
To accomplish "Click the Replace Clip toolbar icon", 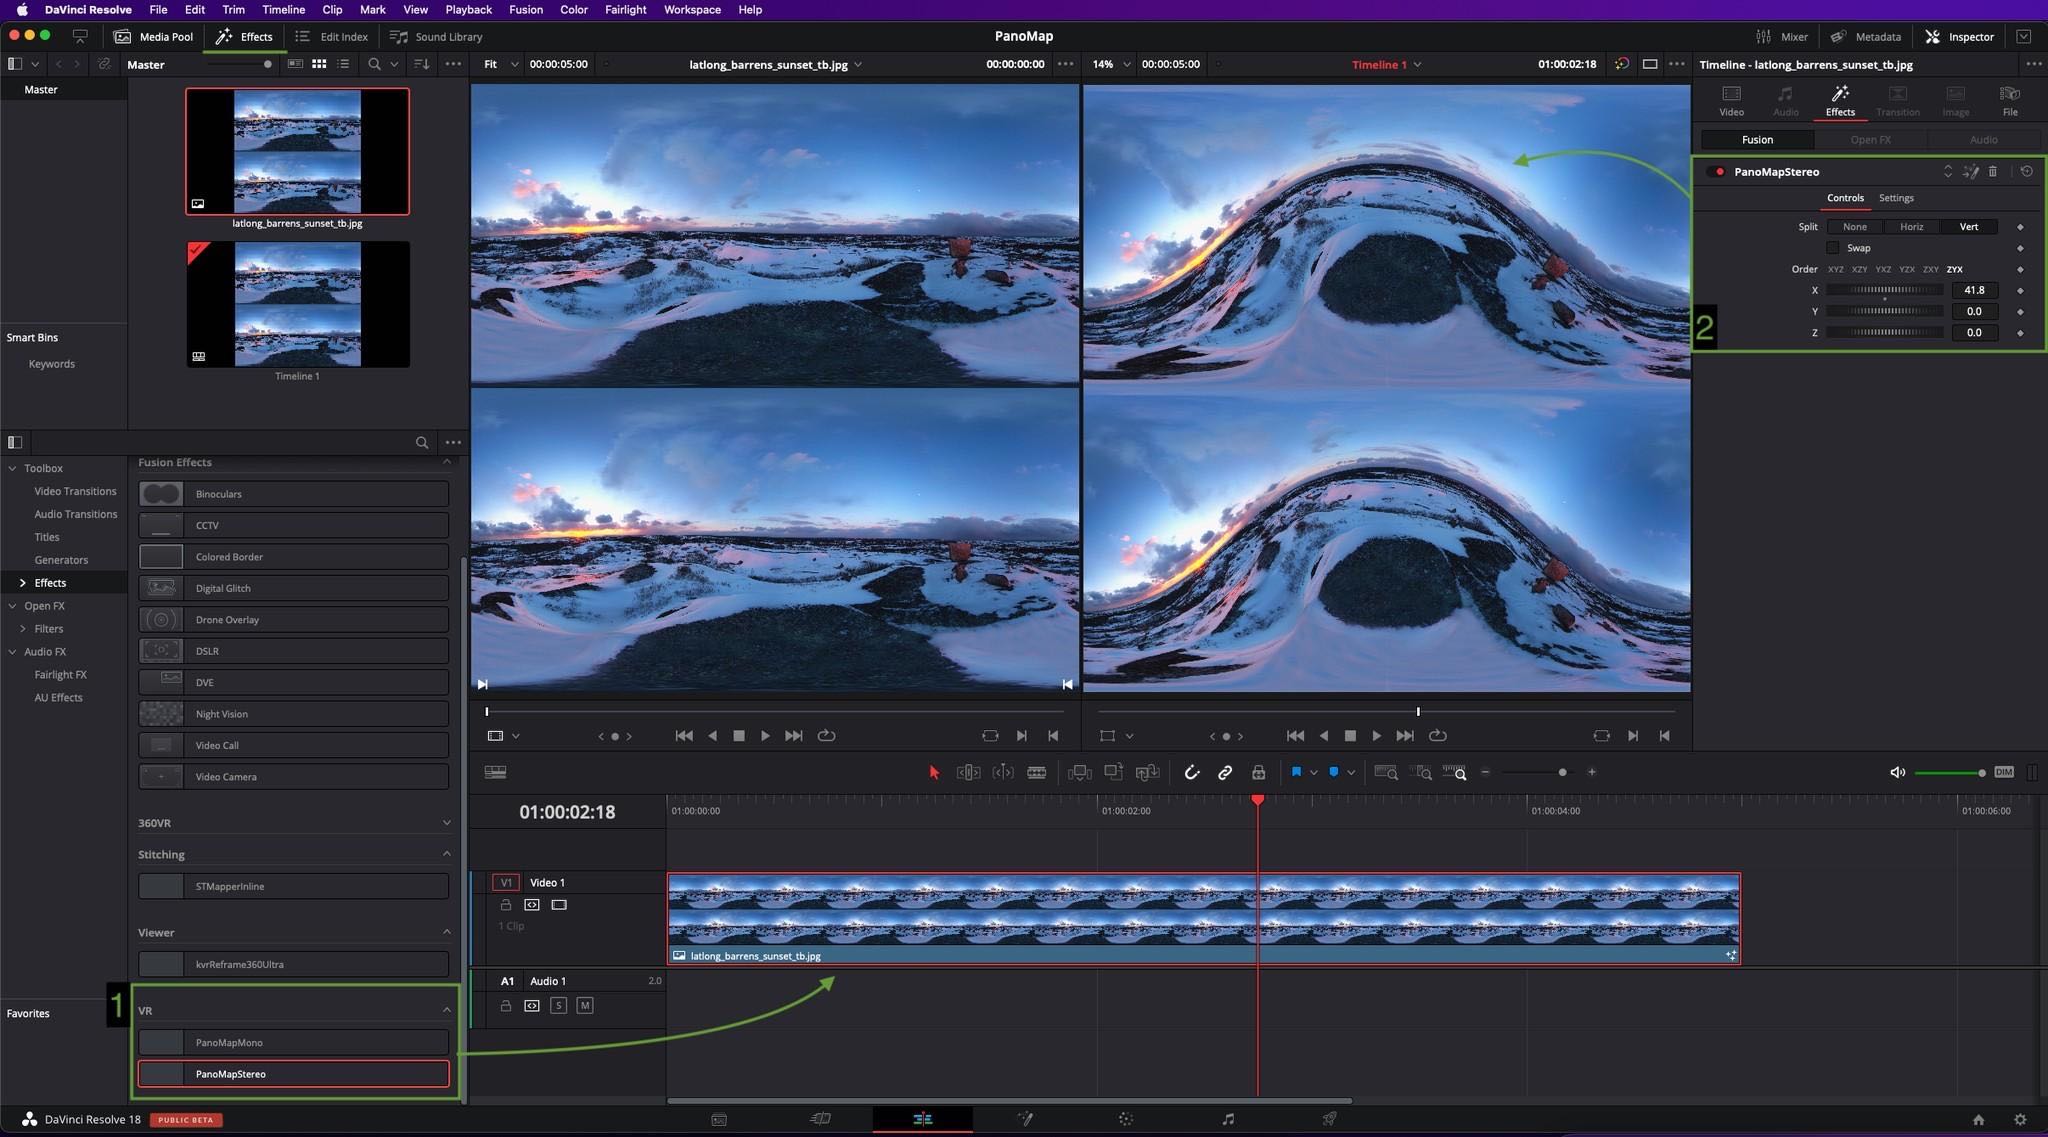I will (x=1148, y=772).
